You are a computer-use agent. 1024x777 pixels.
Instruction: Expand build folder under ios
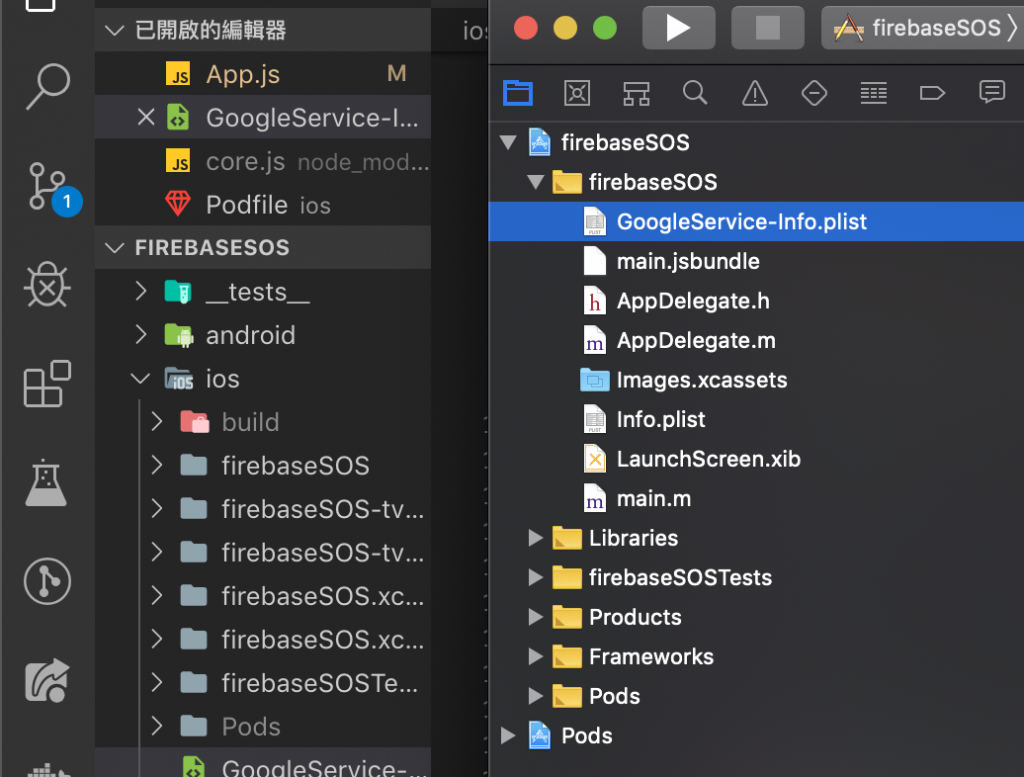click(x=157, y=422)
